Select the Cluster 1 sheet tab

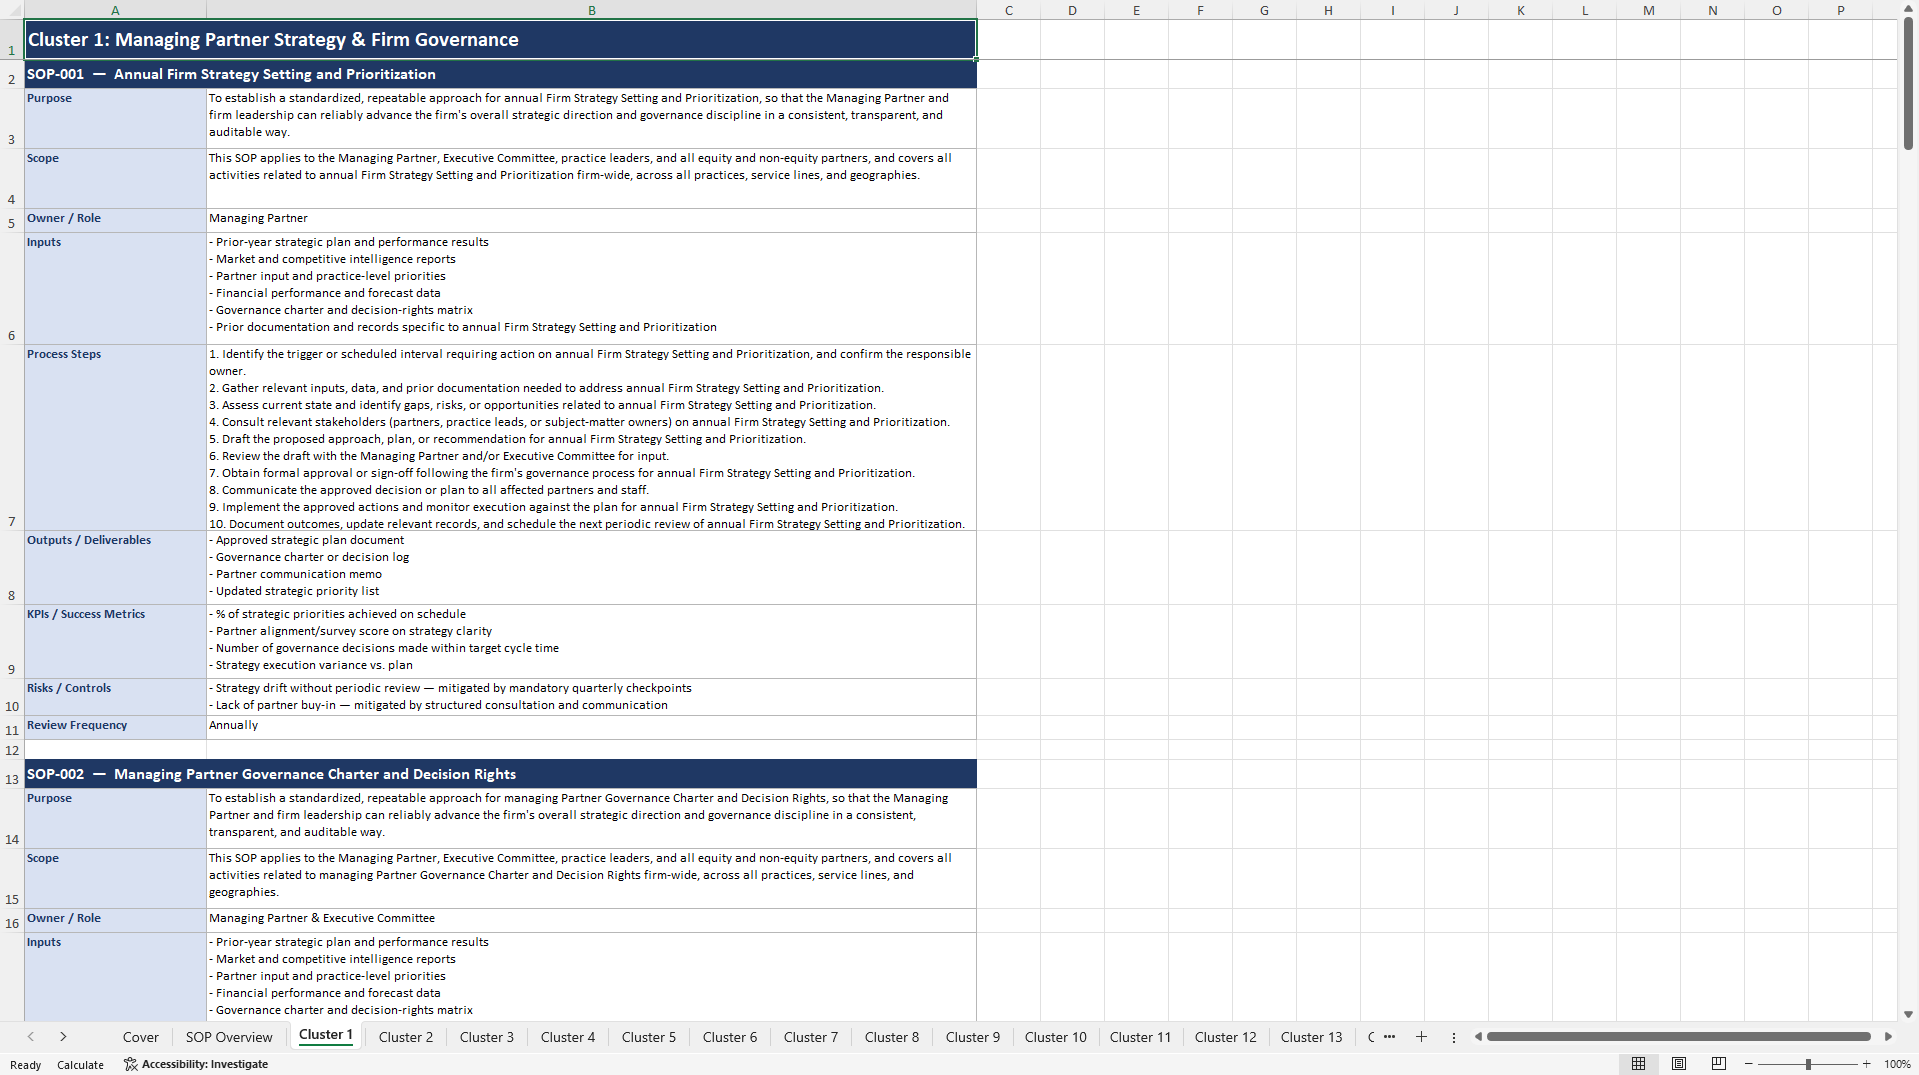pyautogui.click(x=326, y=1035)
